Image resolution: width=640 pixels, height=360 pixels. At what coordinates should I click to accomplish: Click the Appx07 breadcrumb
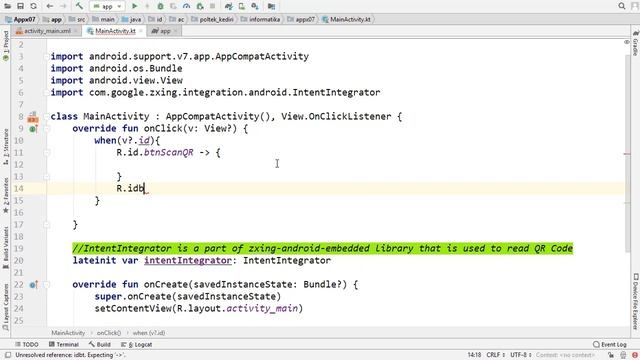point(20,19)
